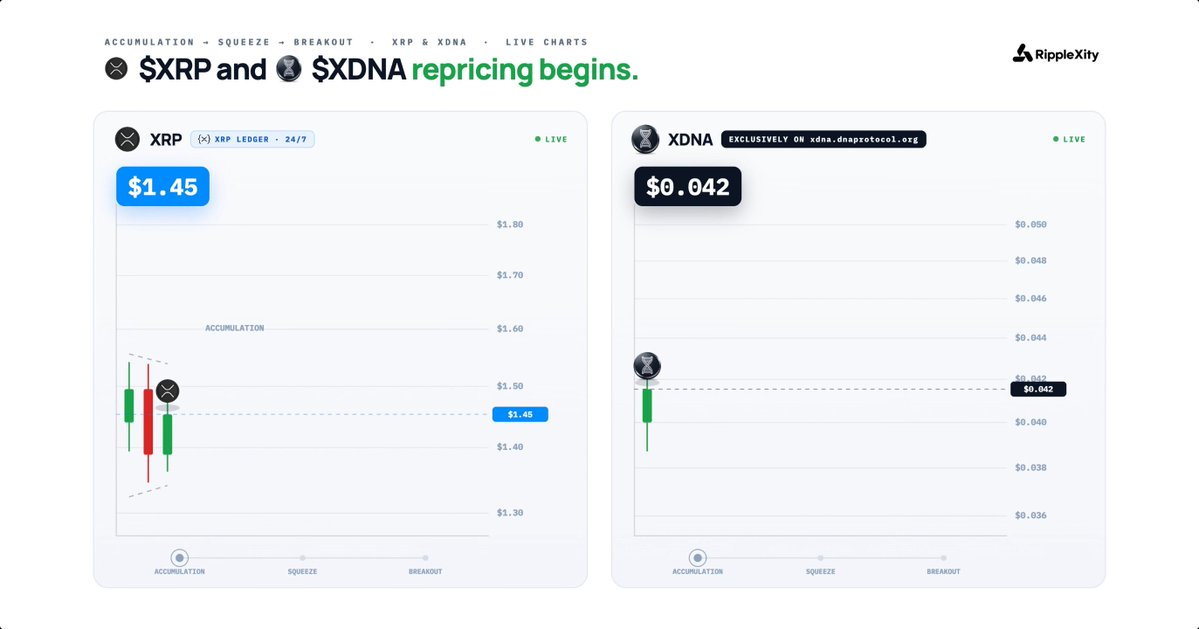
Task: Click the $0.048 axis label
Action: [1031, 261]
